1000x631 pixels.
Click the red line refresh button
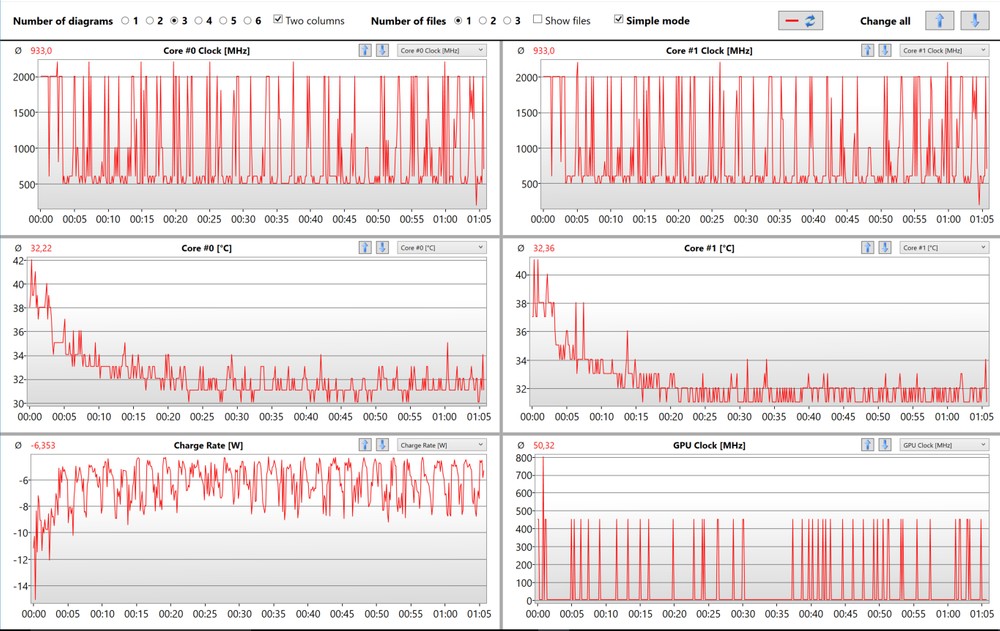click(x=799, y=20)
